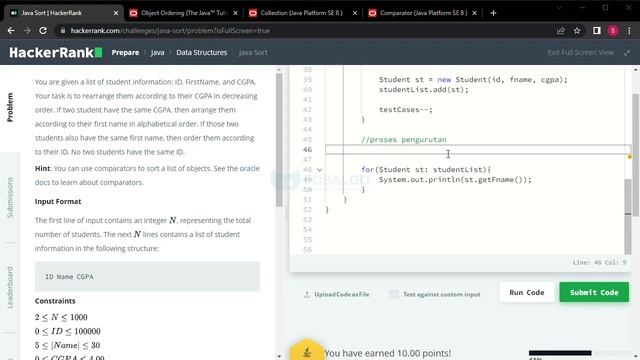Close the Collection Java Platform tab
Viewport: 640px width, 360px height.
click(x=355, y=13)
